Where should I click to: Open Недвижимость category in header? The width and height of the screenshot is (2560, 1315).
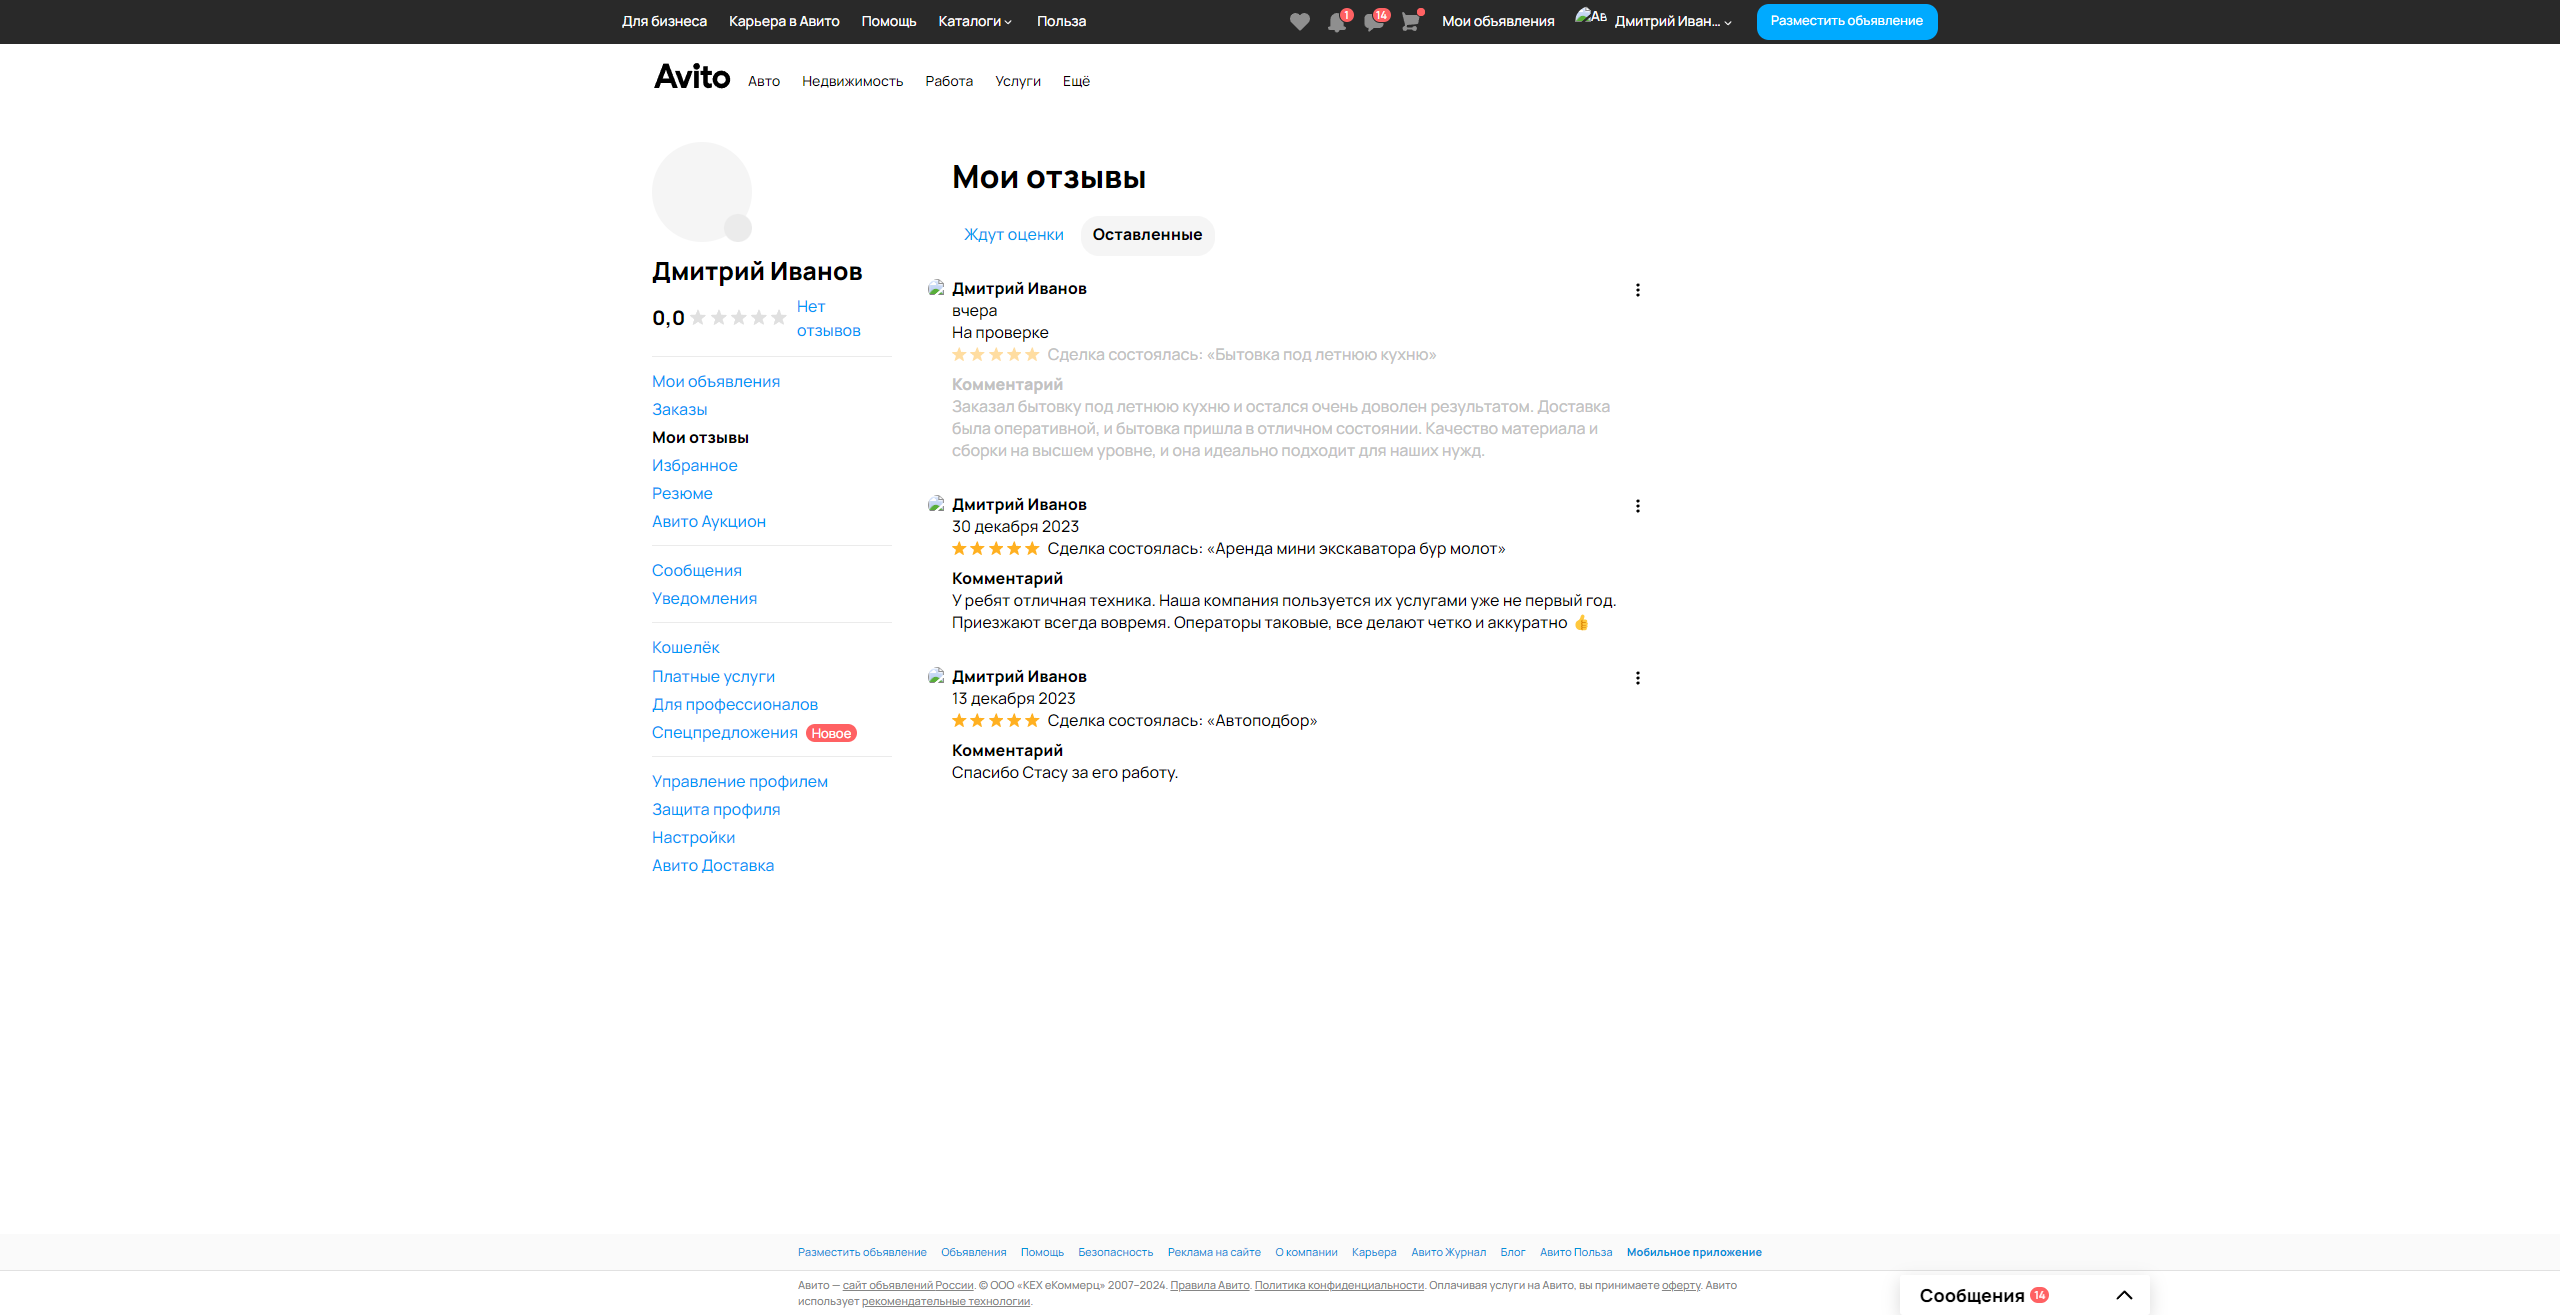point(852,82)
